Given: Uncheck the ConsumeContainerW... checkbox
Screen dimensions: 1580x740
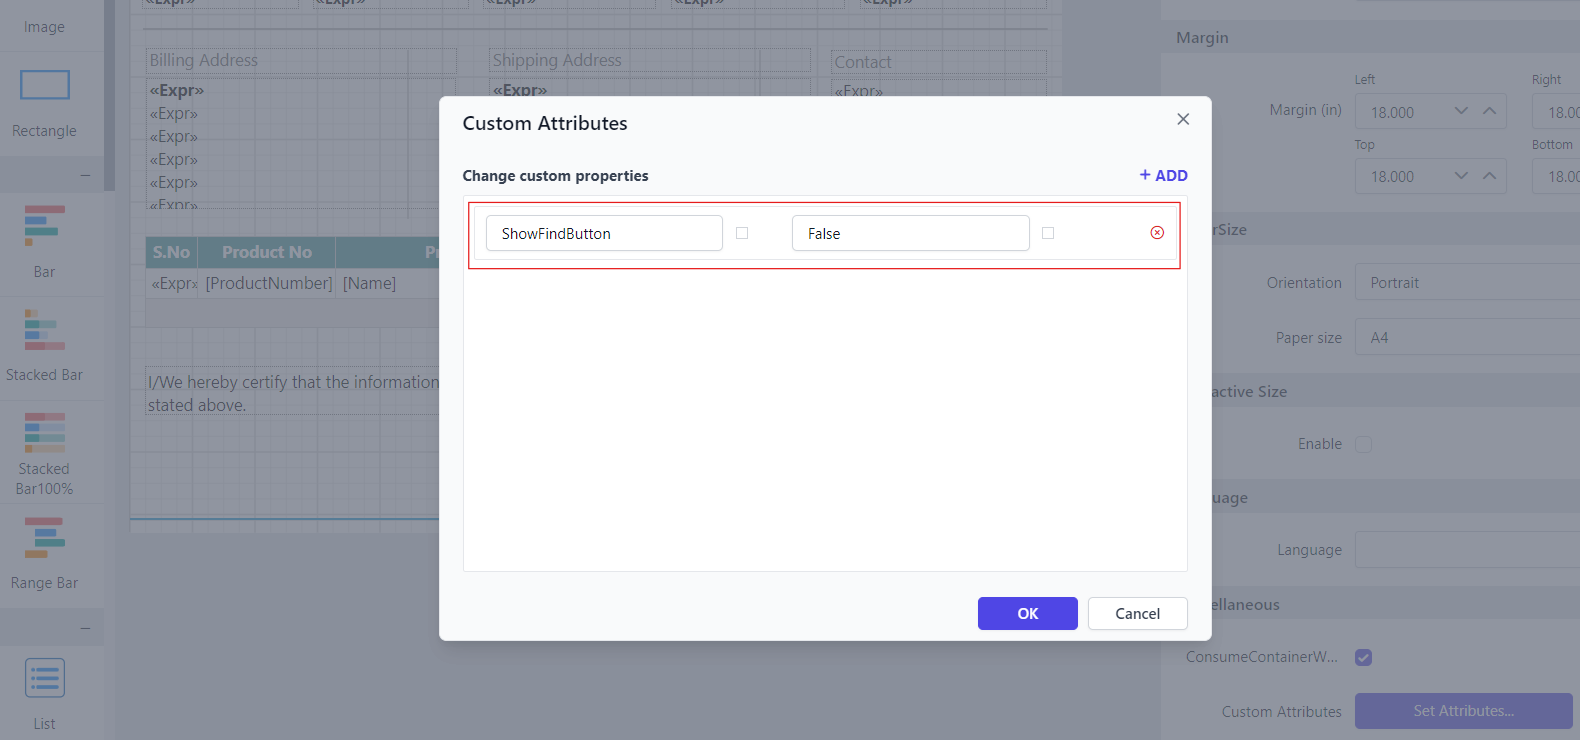Looking at the screenshot, I should [x=1363, y=657].
